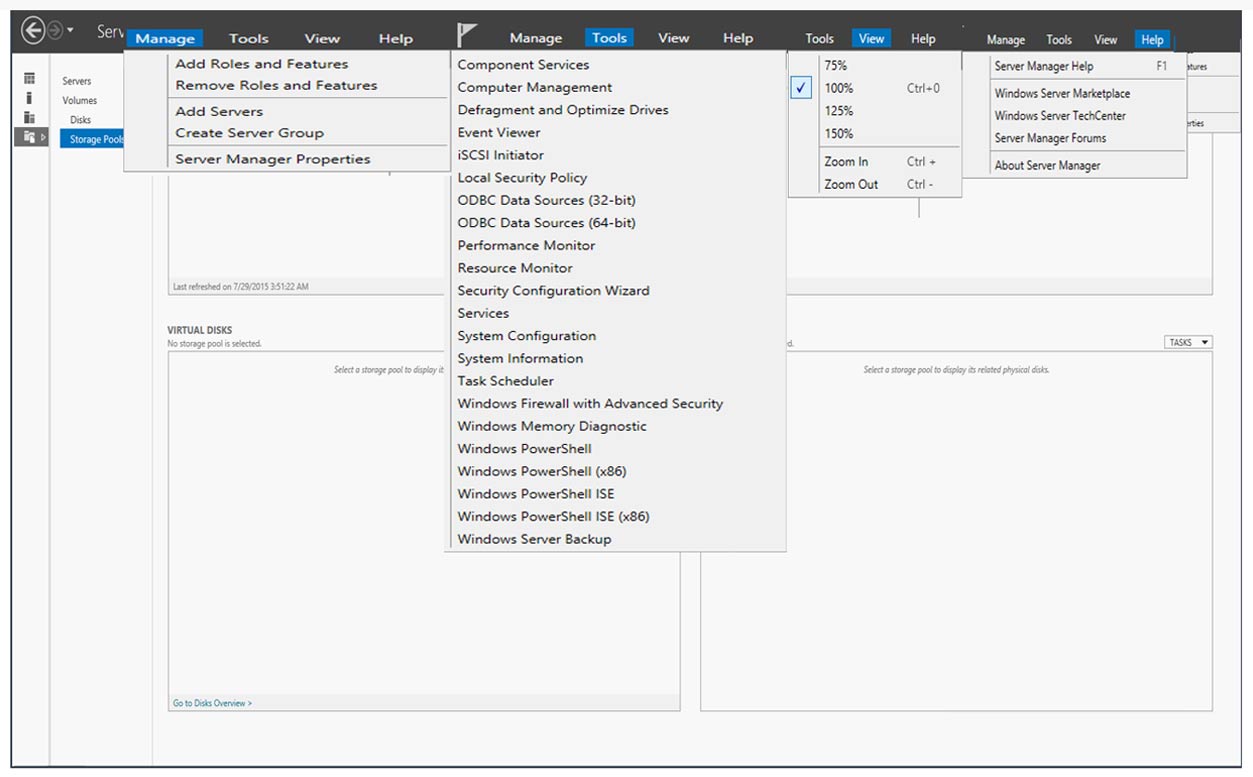Select Volumes in the left navigation

tap(80, 100)
